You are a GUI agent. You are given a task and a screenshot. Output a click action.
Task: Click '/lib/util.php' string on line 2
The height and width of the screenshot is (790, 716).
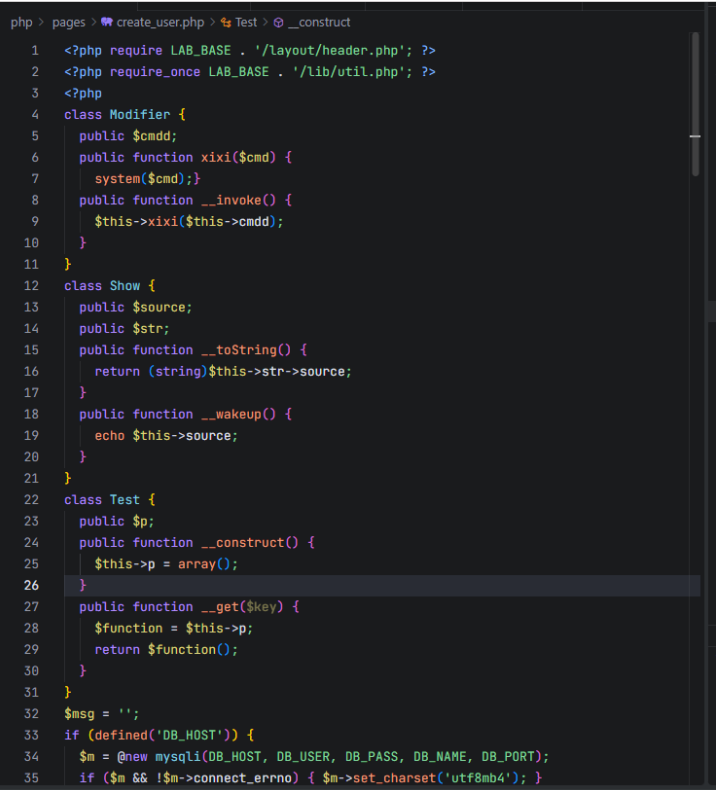click(x=349, y=72)
